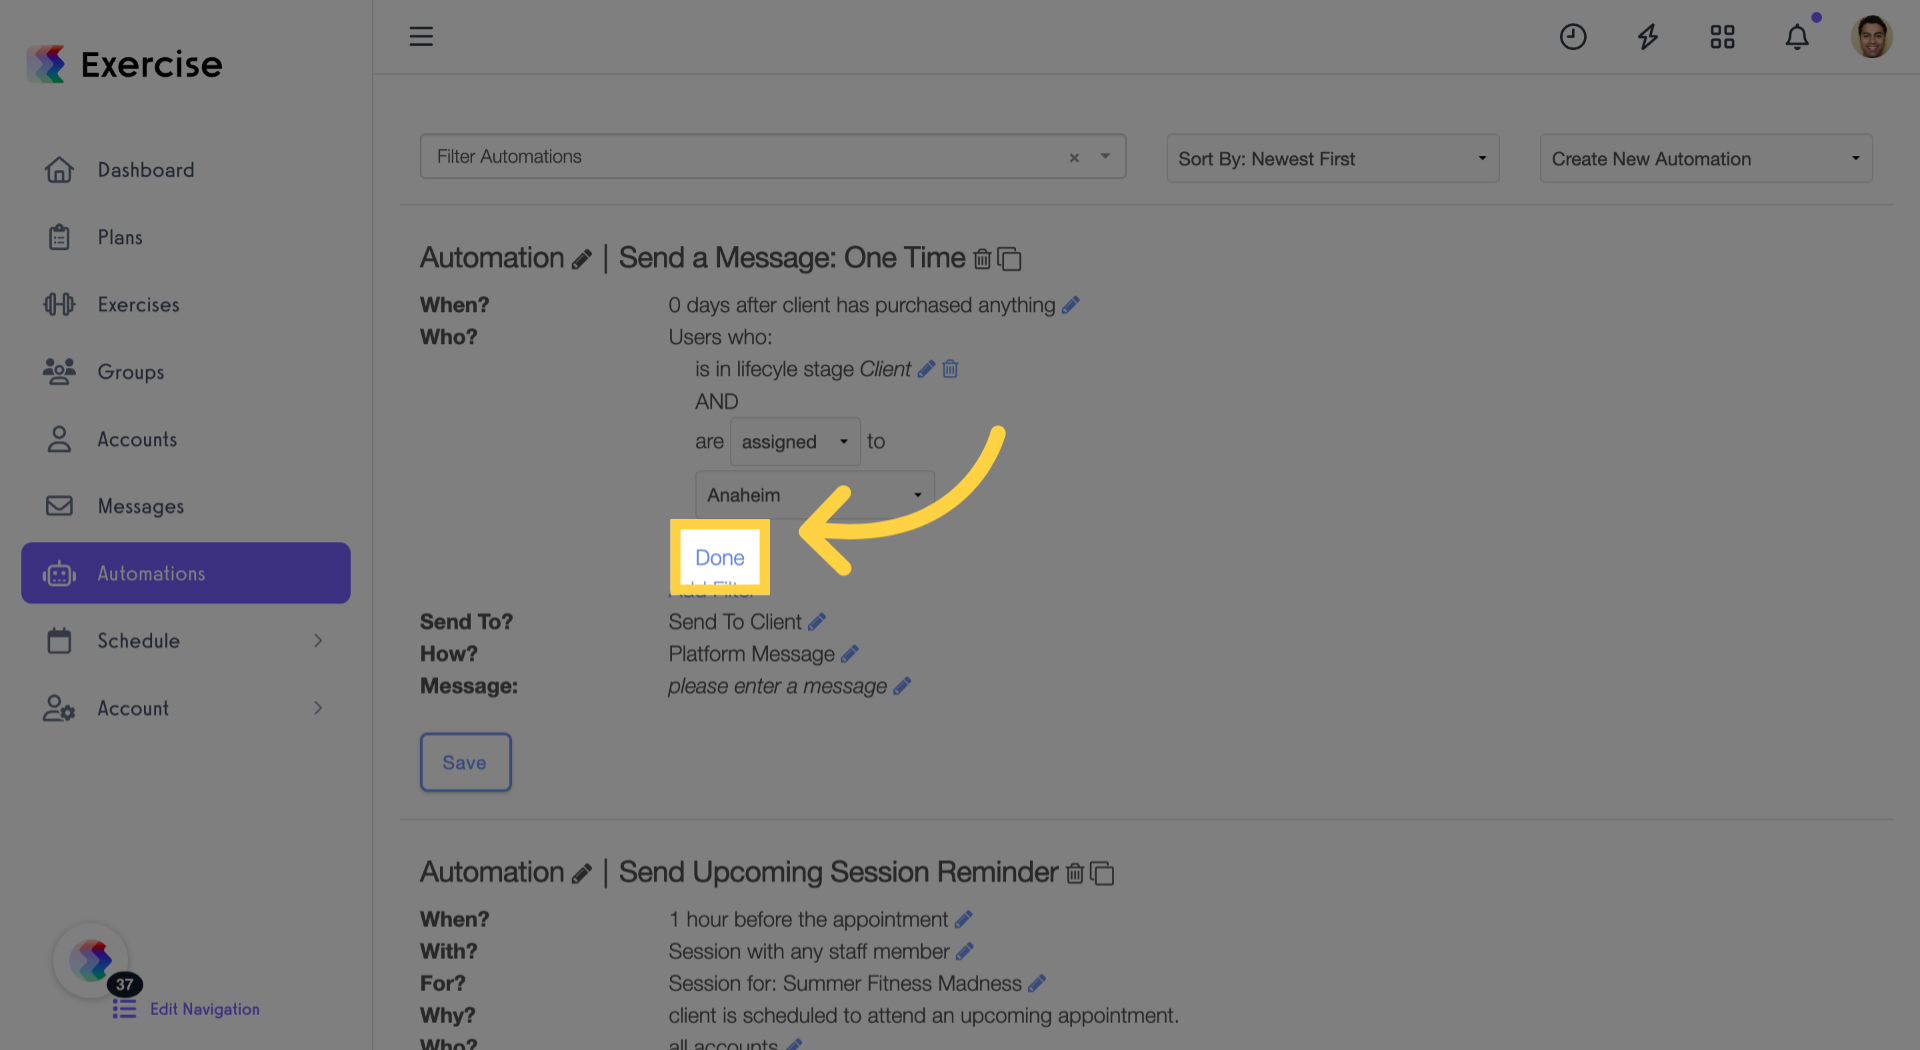Expand the Account menu chevron
The image size is (1920, 1050).
[318, 708]
